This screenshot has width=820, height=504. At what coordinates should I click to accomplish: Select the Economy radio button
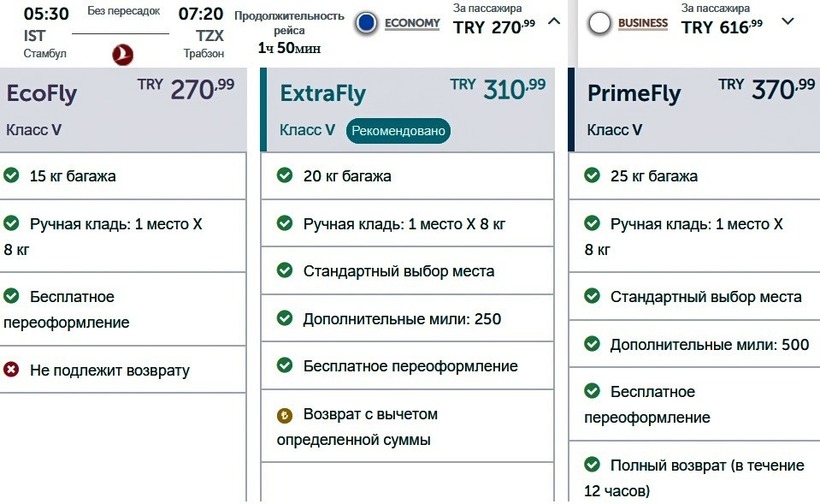tap(366, 23)
